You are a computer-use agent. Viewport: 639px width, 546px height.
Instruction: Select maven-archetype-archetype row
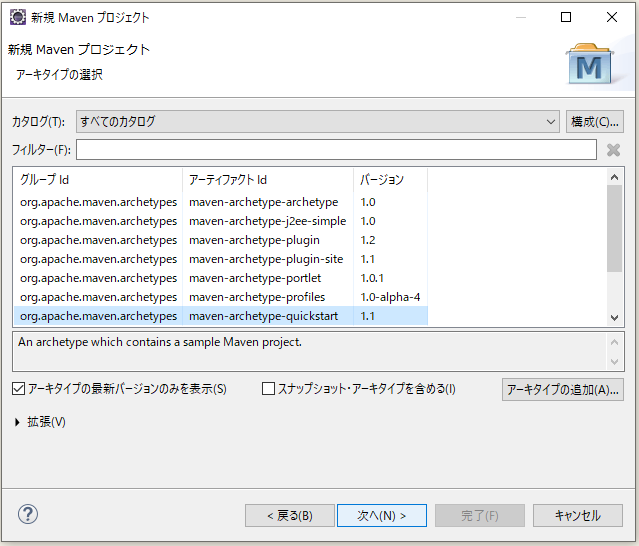tap(221, 202)
